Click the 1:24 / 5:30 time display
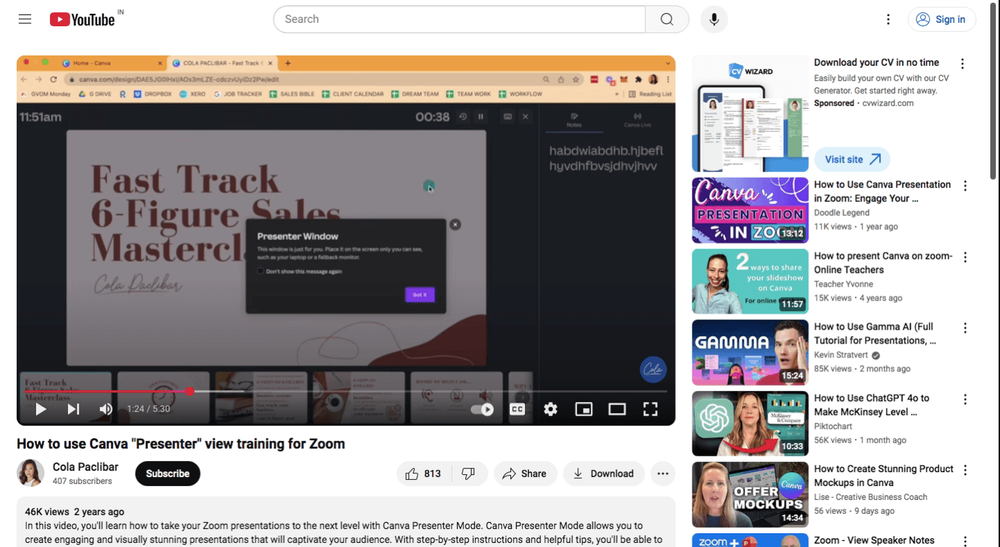The height and width of the screenshot is (547, 1000). [x=148, y=409]
